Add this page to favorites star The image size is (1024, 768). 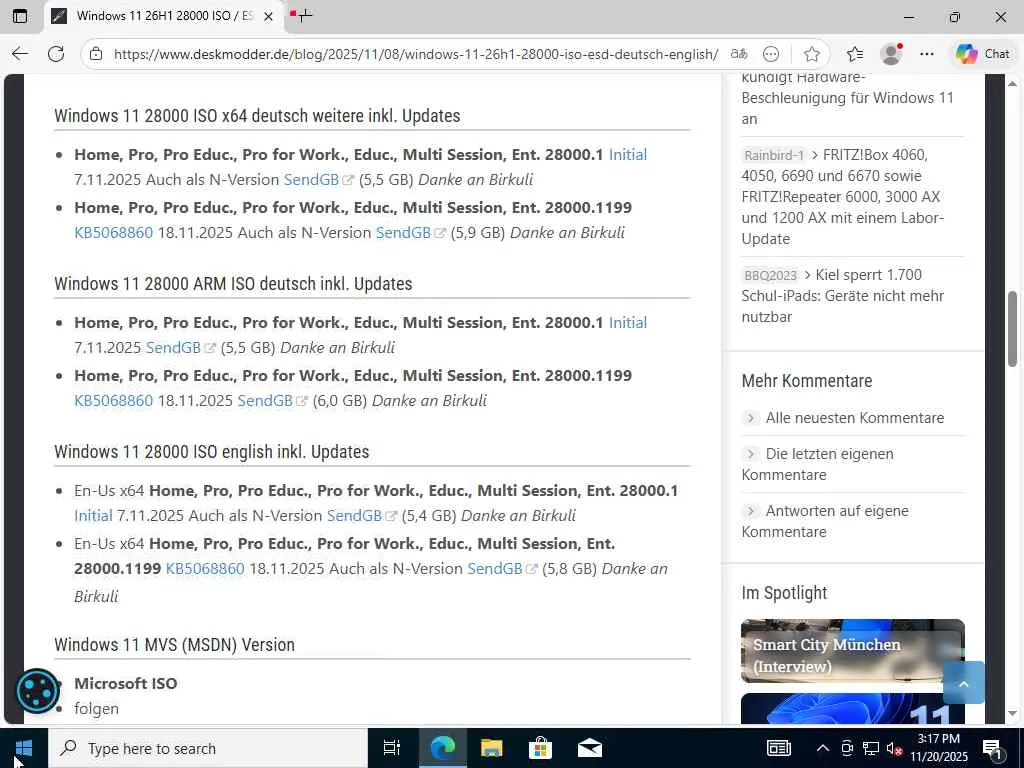pyautogui.click(x=812, y=54)
